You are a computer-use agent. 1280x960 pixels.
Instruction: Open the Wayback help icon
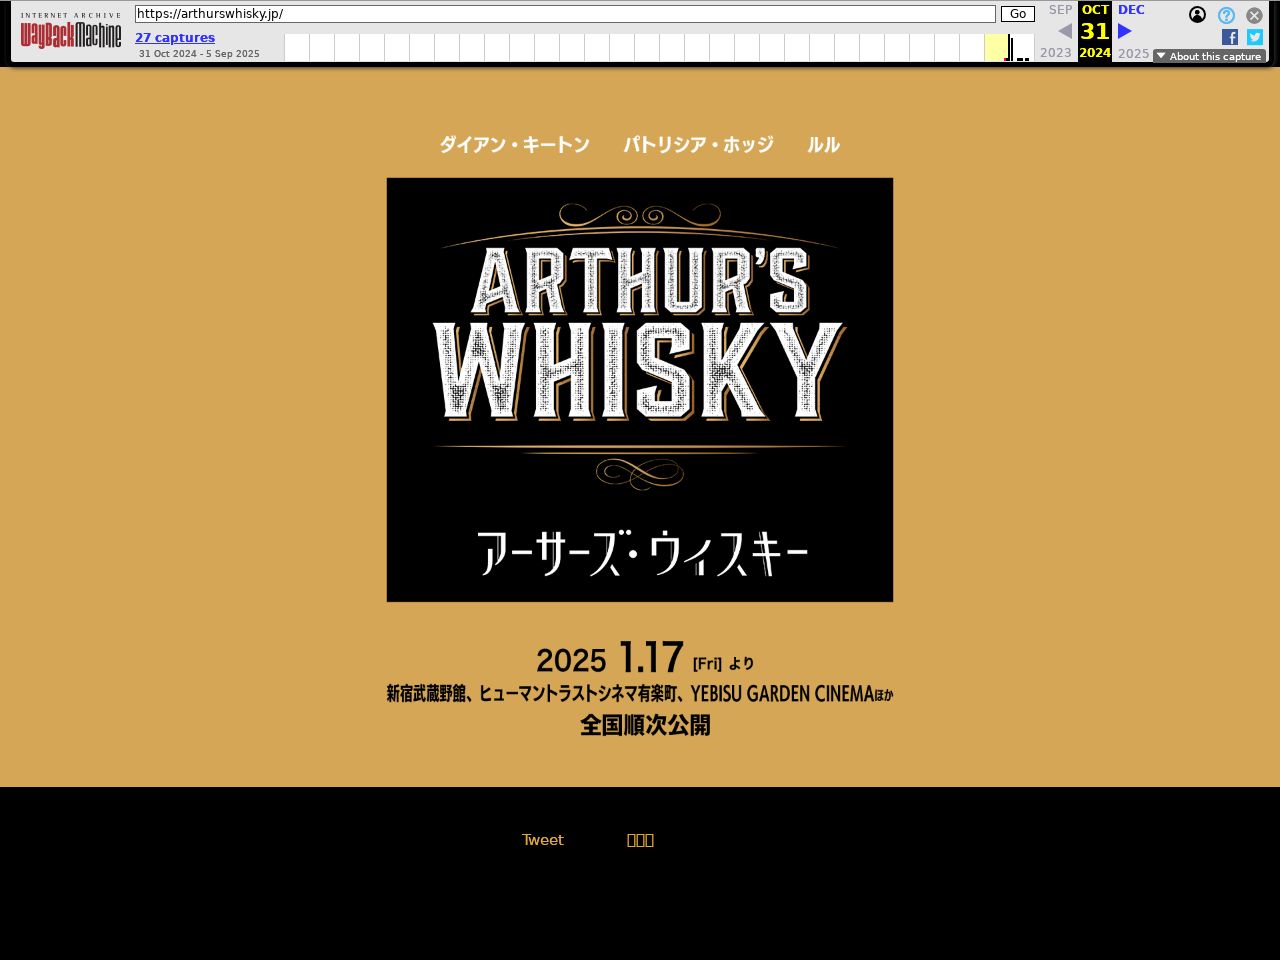[1226, 15]
